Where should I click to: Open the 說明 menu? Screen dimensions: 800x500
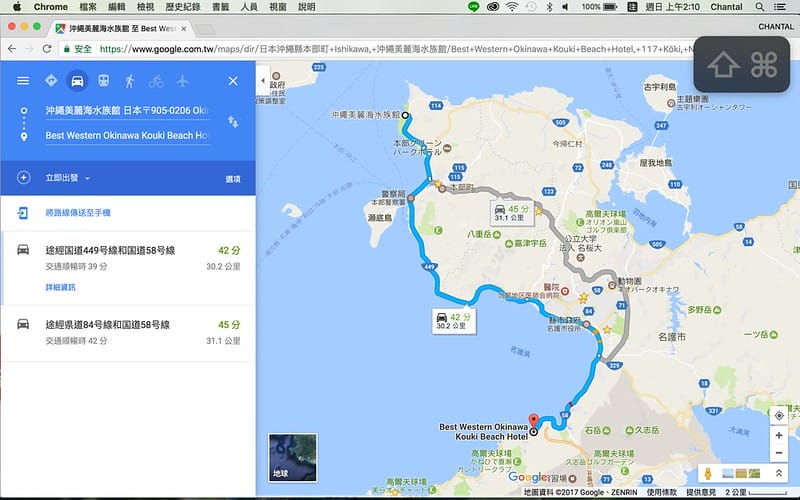click(307, 7)
